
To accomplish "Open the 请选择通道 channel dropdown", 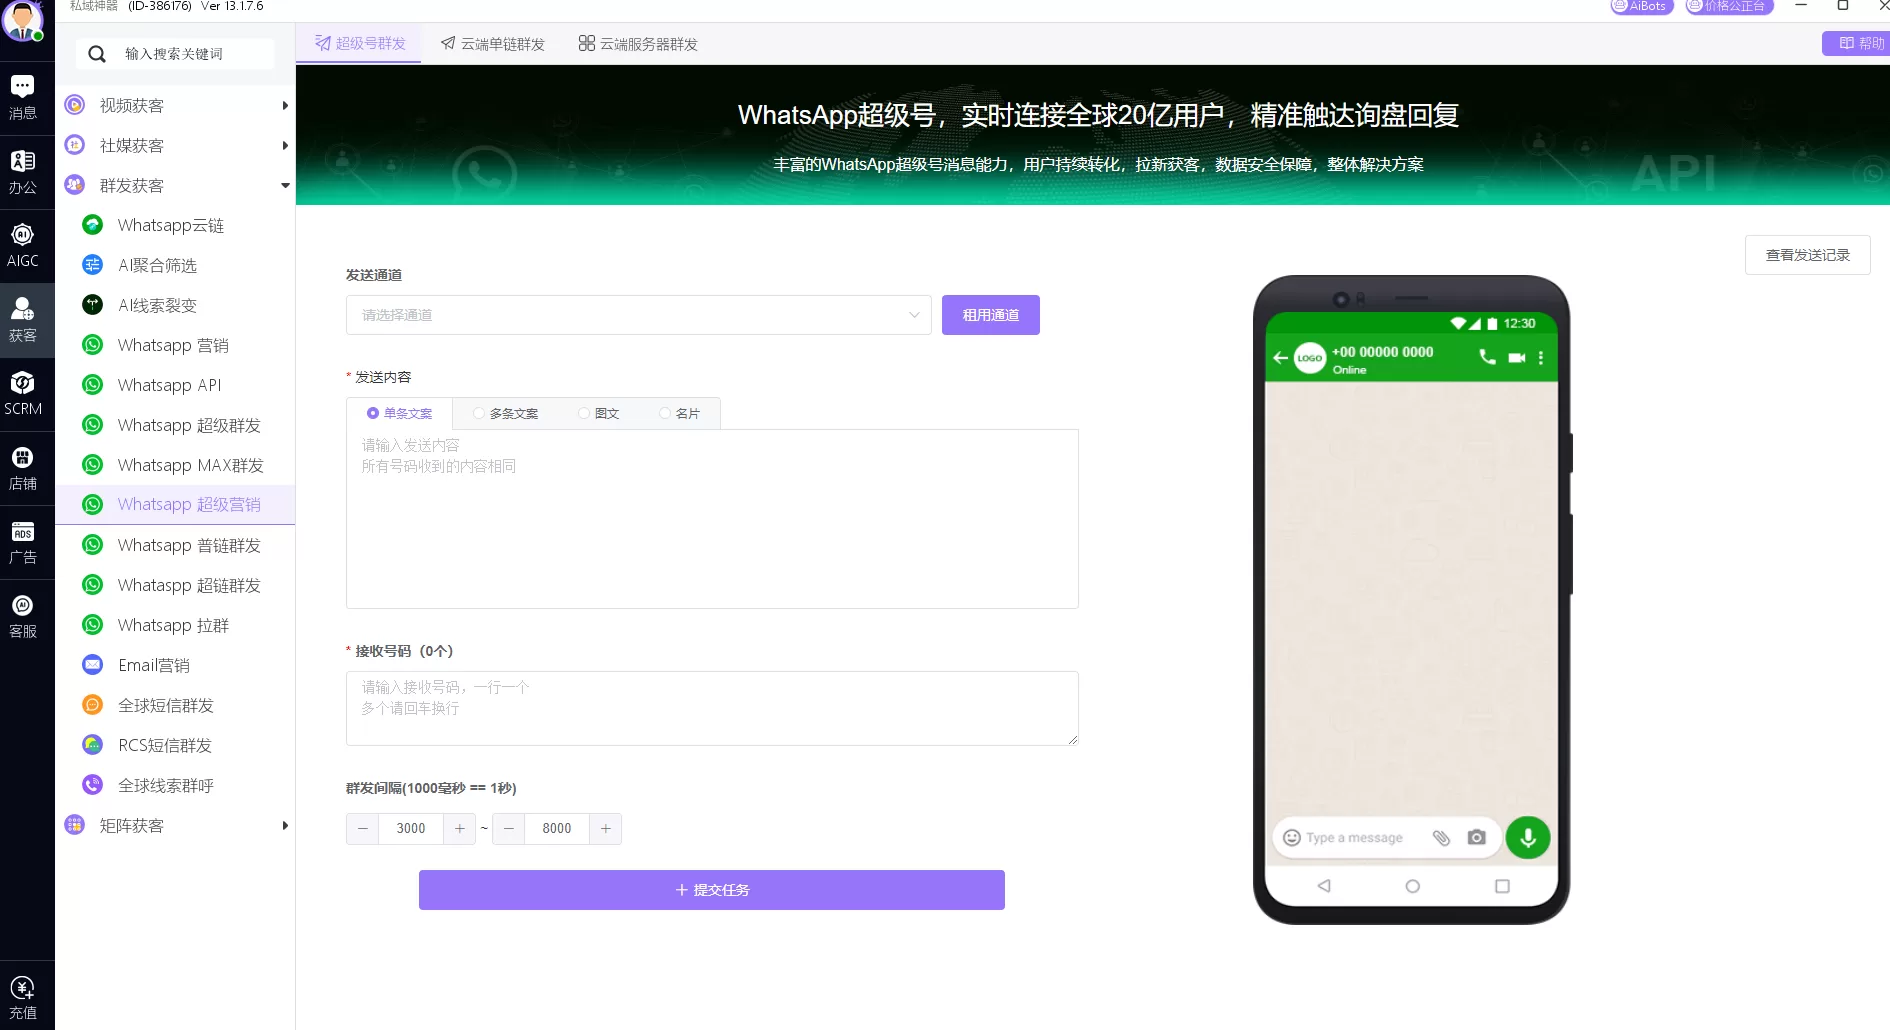I will coord(639,315).
